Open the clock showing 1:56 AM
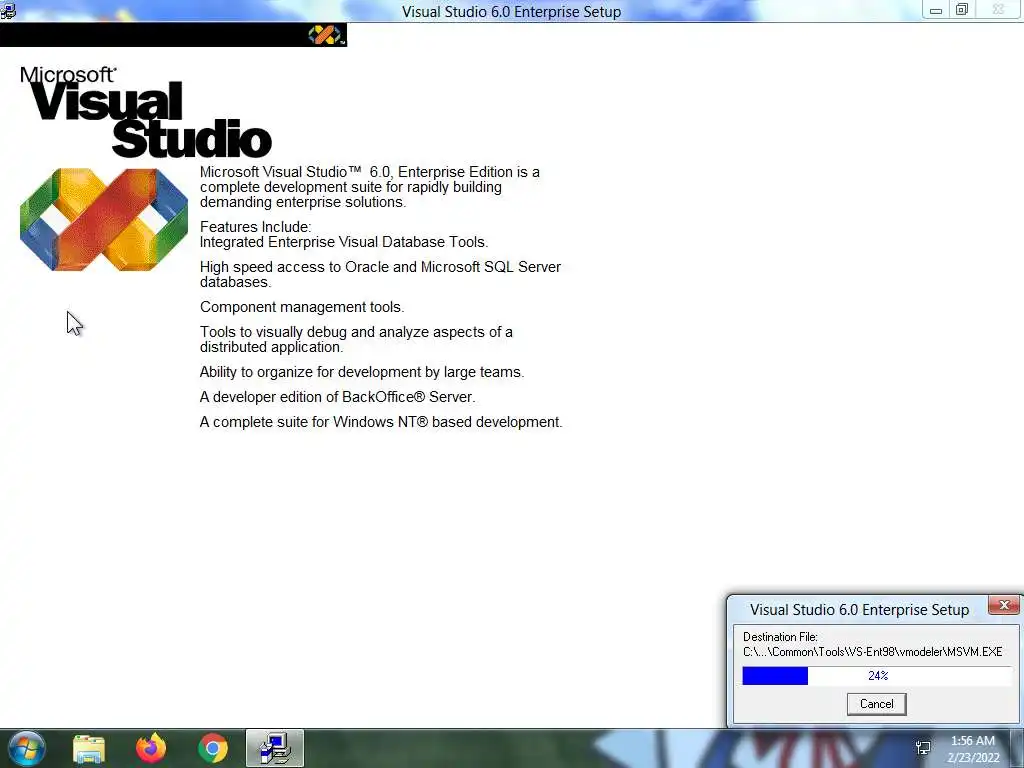This screenshot has width=1024, height=768. 973,749
